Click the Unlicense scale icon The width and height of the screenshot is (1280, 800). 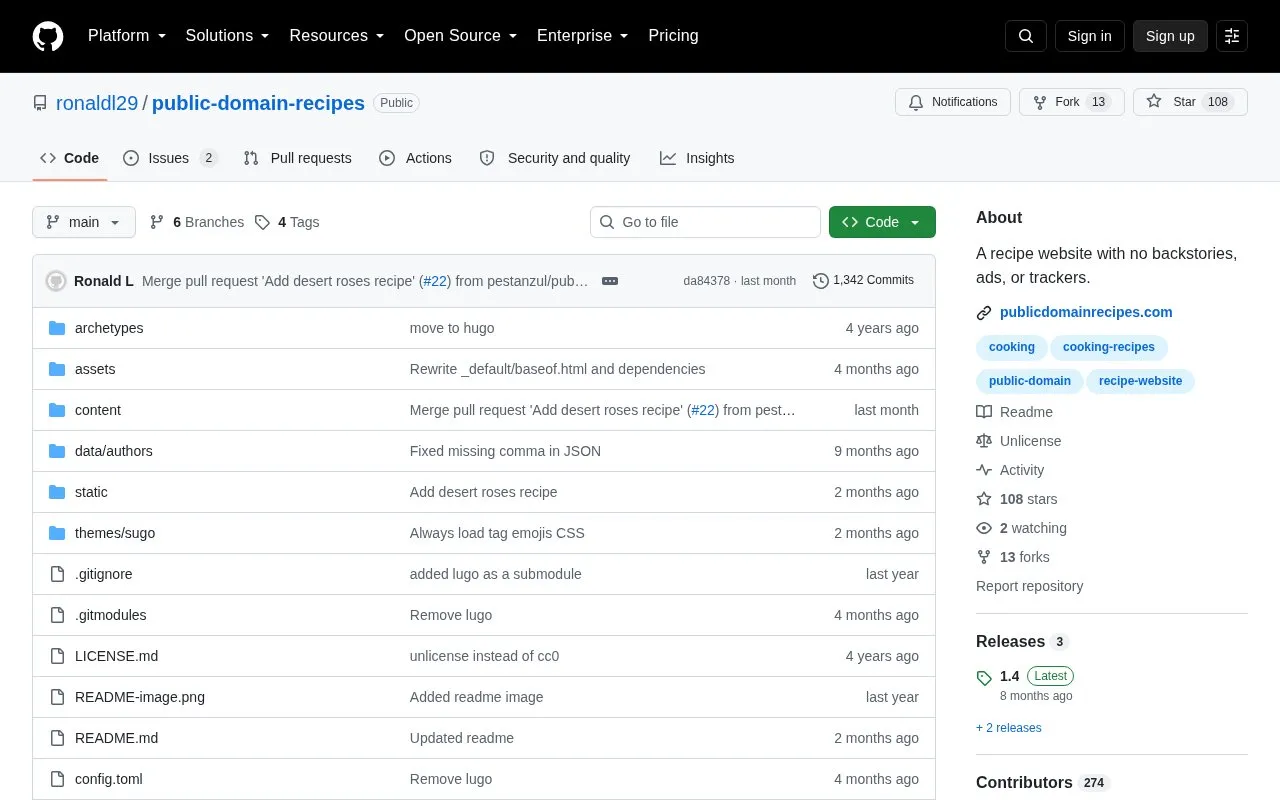(x=984, y=441)
